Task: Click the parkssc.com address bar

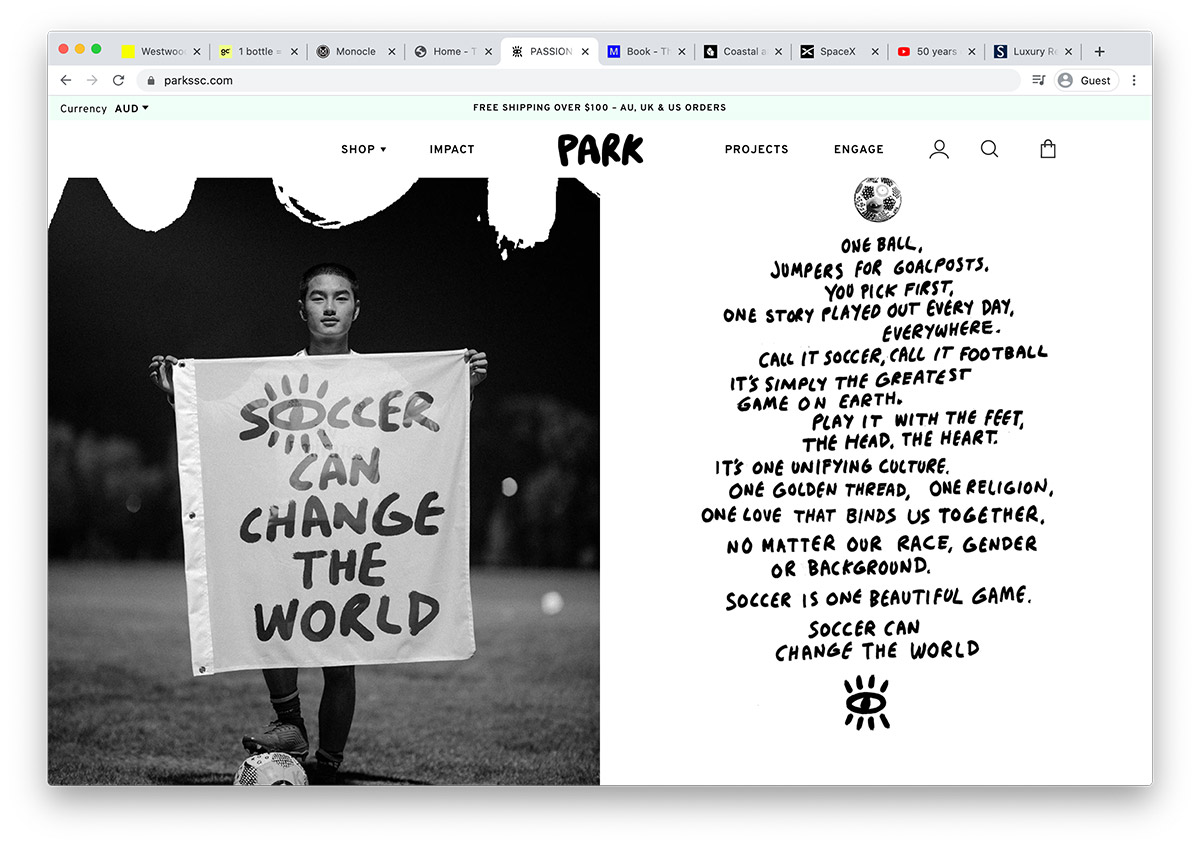Action: (x=579, y=80)
